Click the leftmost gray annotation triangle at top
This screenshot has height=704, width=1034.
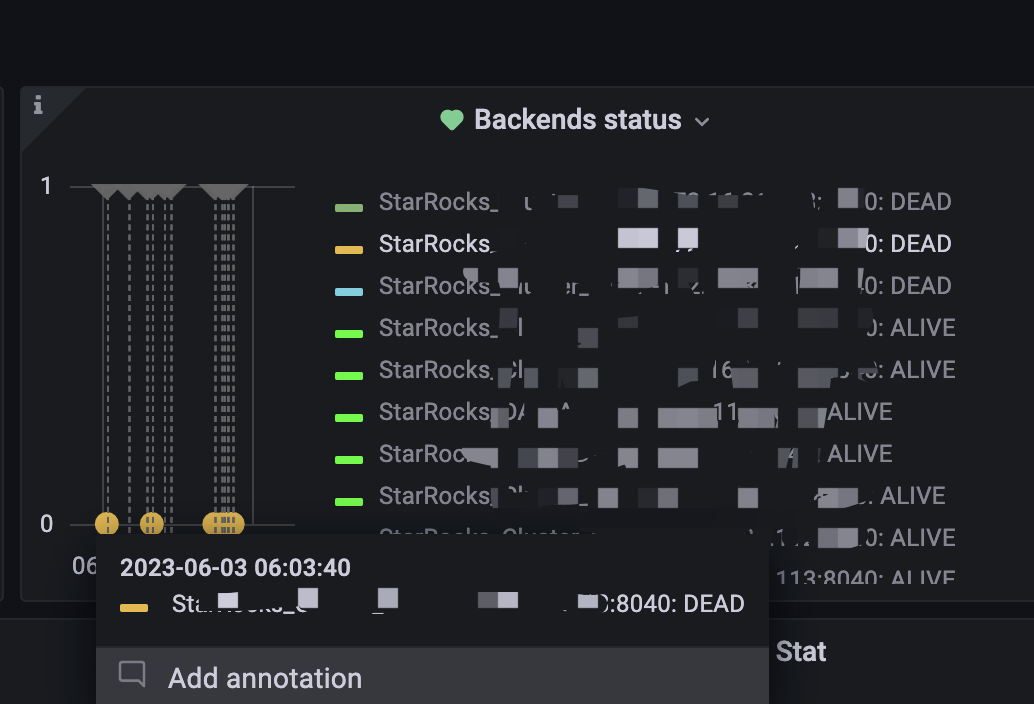106,192
